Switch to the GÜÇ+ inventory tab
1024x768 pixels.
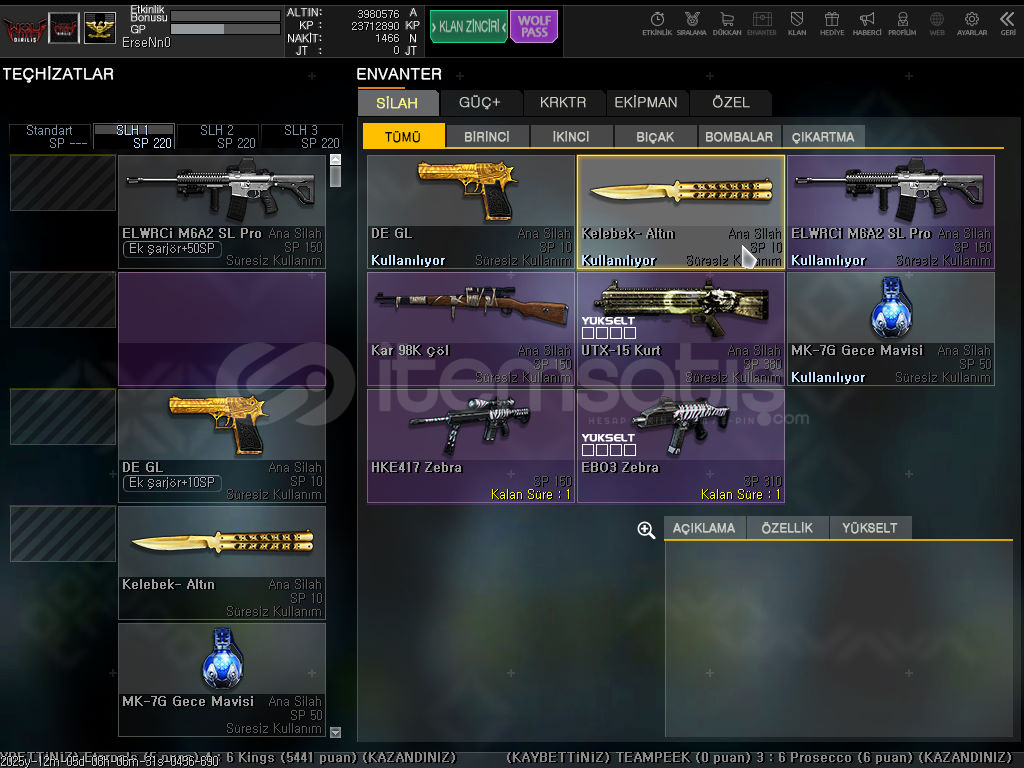[479, 102]
